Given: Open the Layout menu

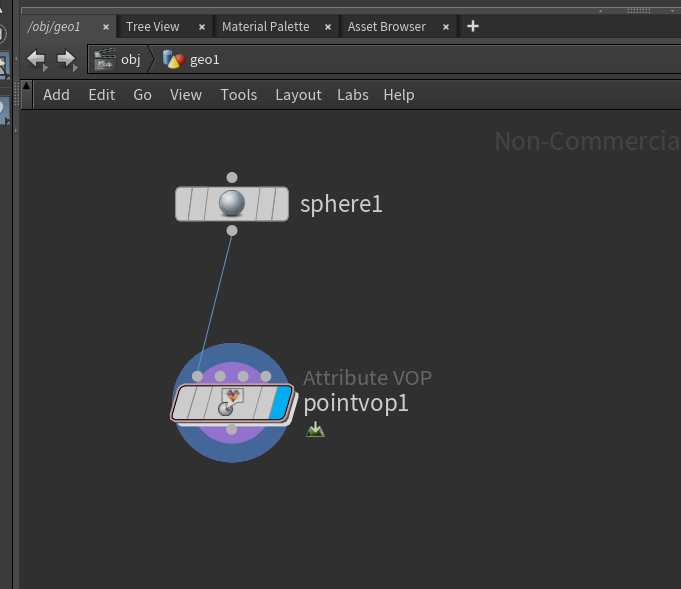Looking at the screenshot, I should (x=298, y=95).
